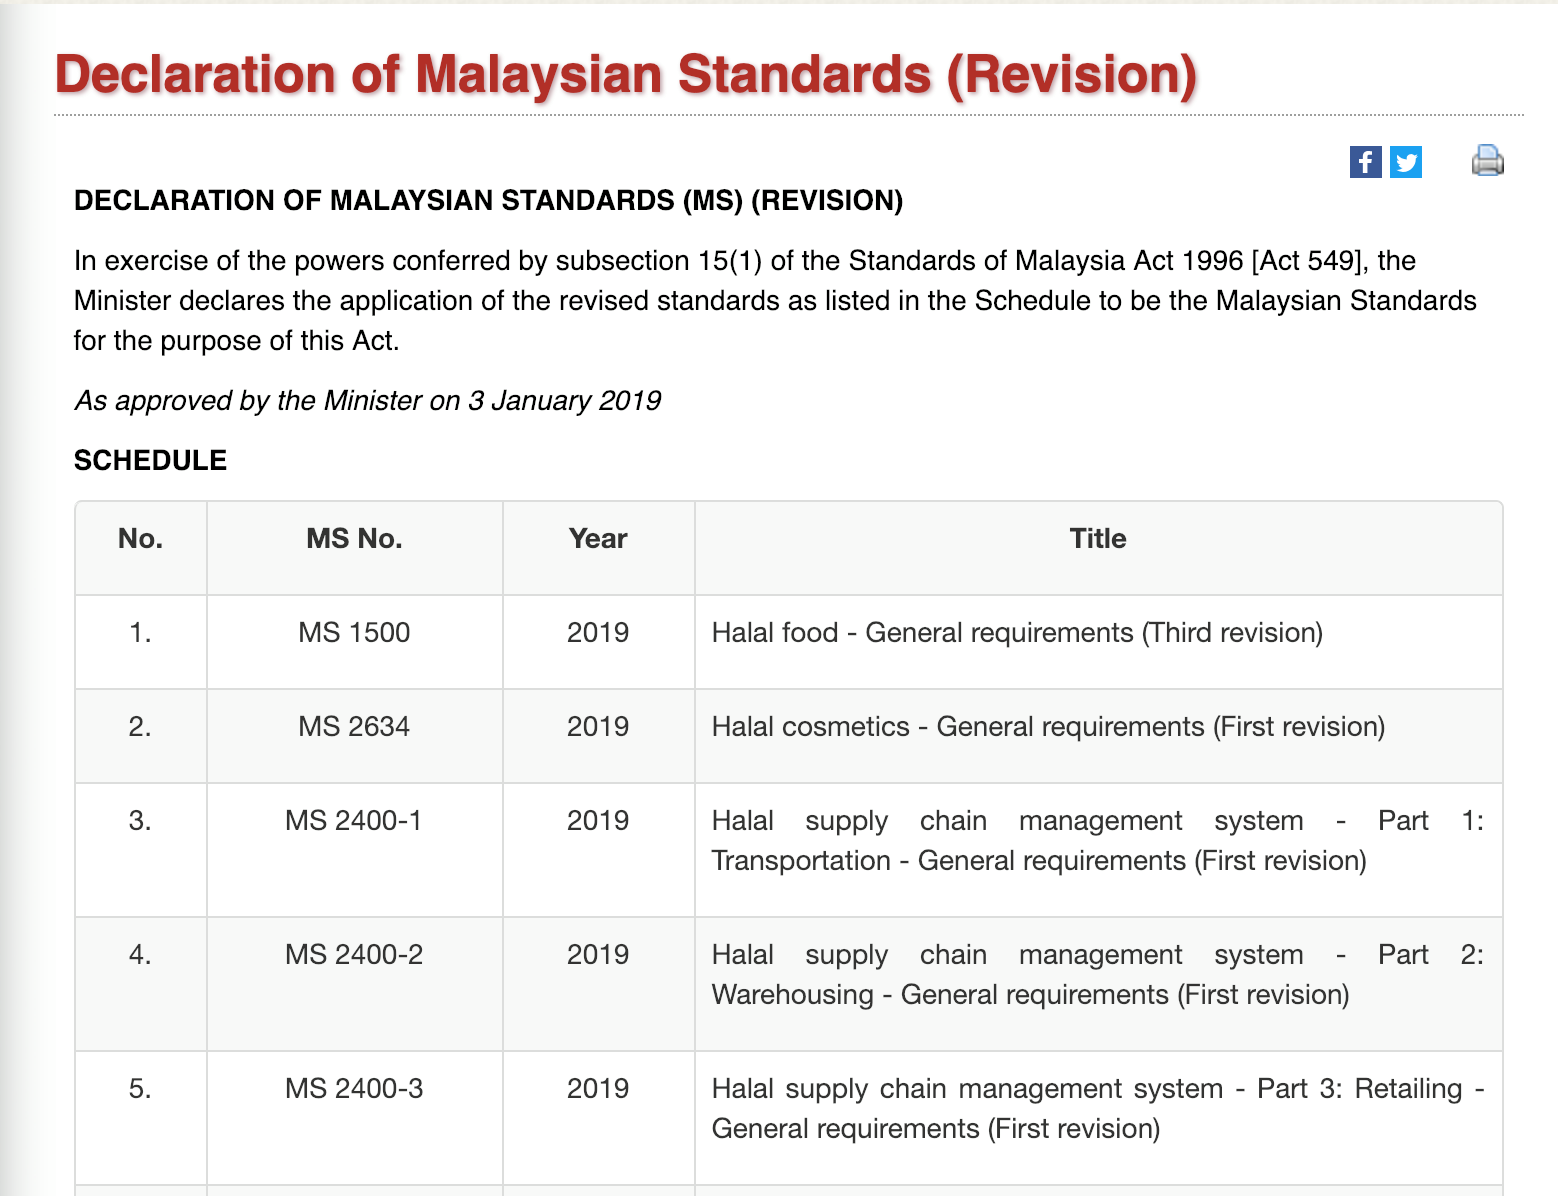Click the 'As approved by the Minister' date line
The width and height of the screenshot is (1558, 1196).
coord(368,401)
